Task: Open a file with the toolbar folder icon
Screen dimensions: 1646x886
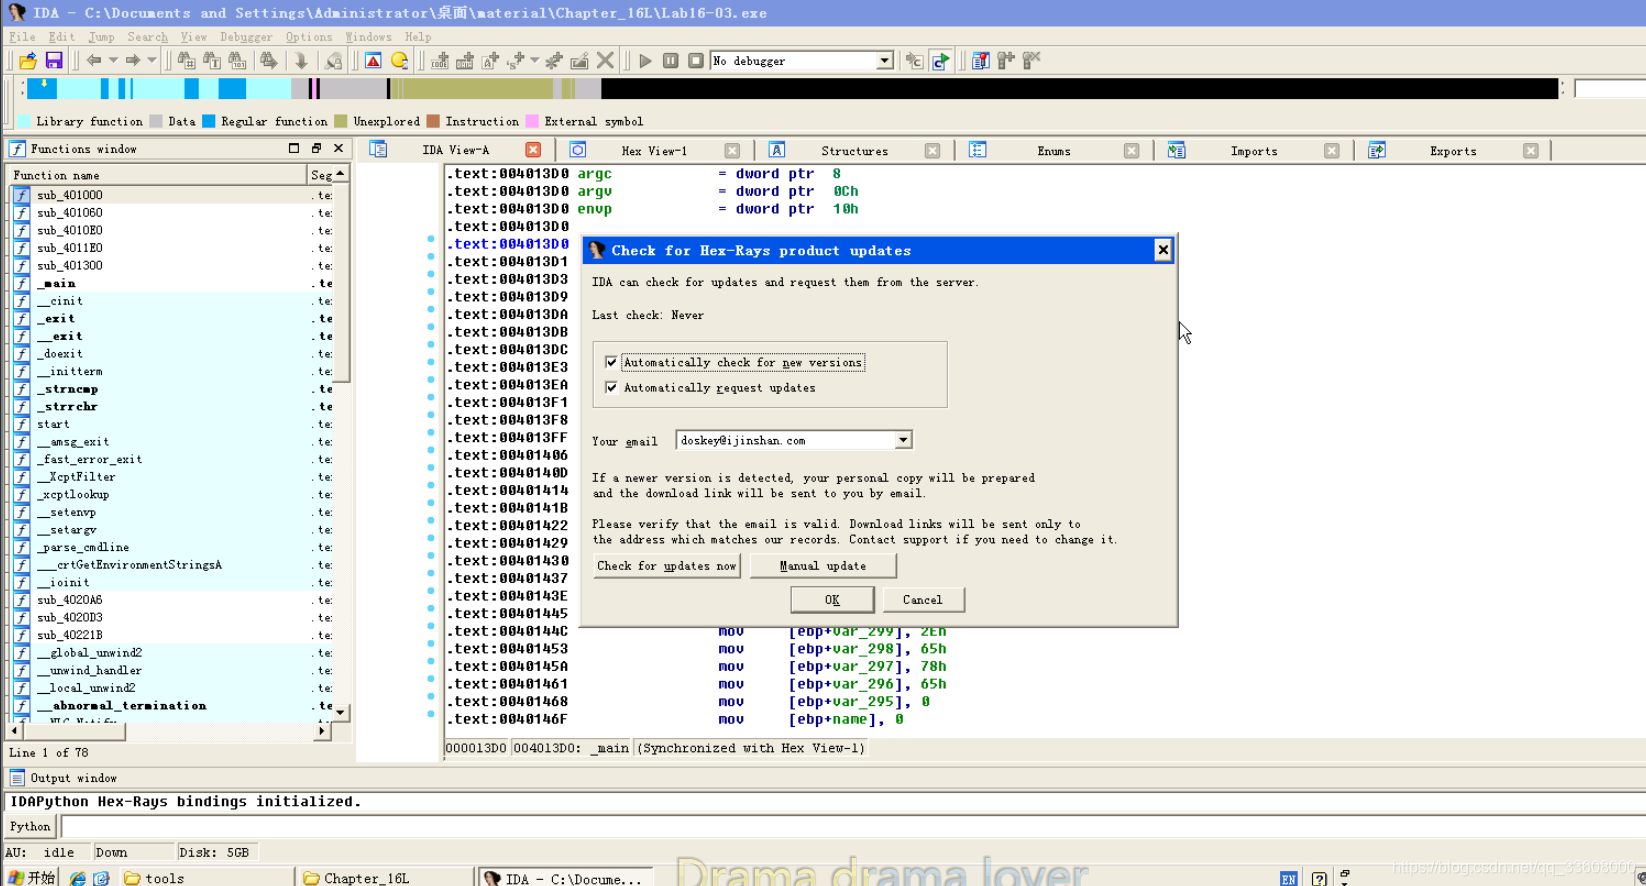Action: [x=28, y=61]
